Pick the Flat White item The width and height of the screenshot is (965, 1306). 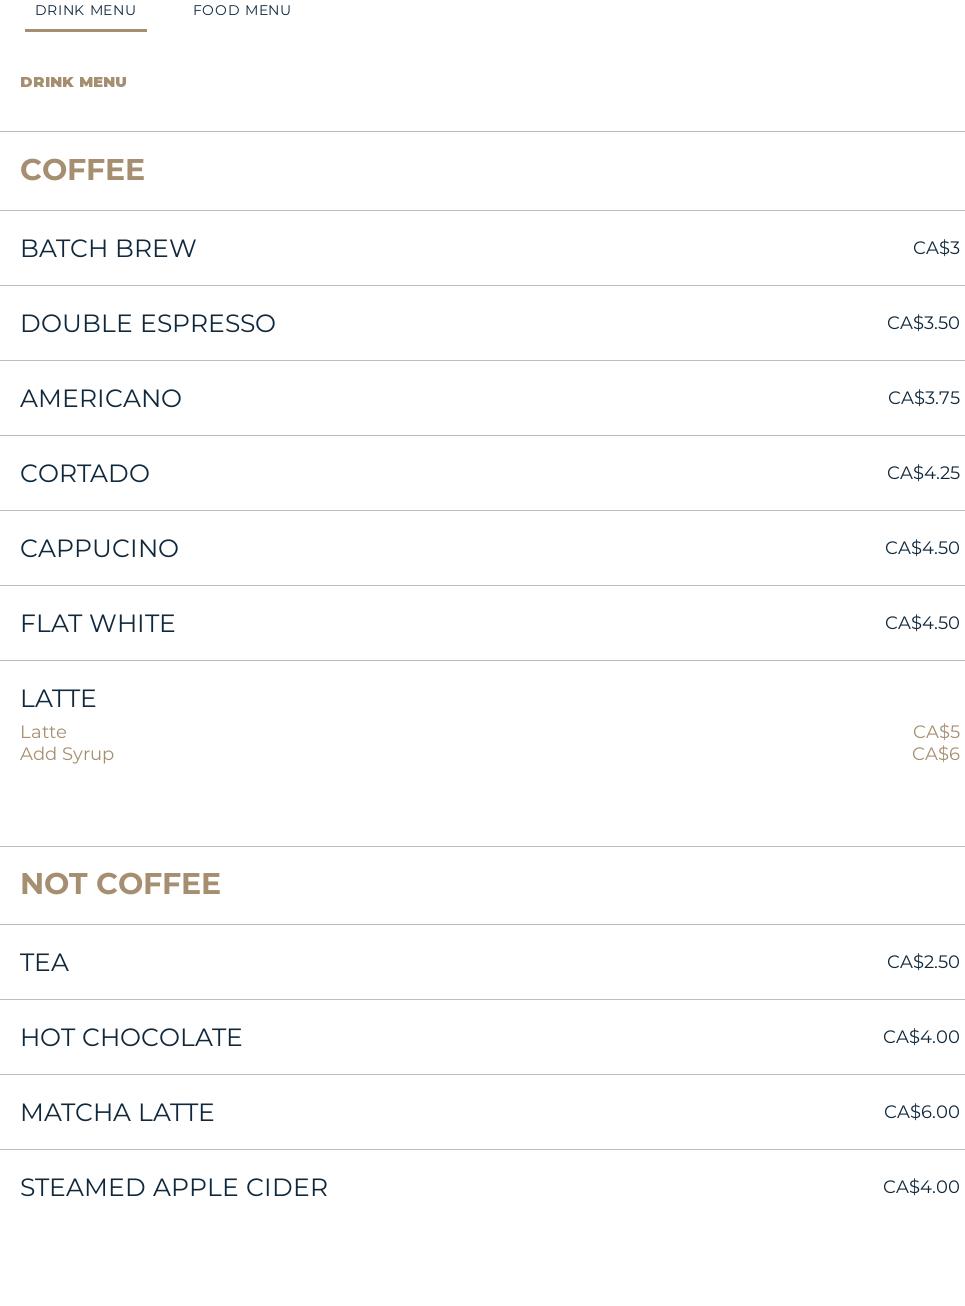click(98, 623)
